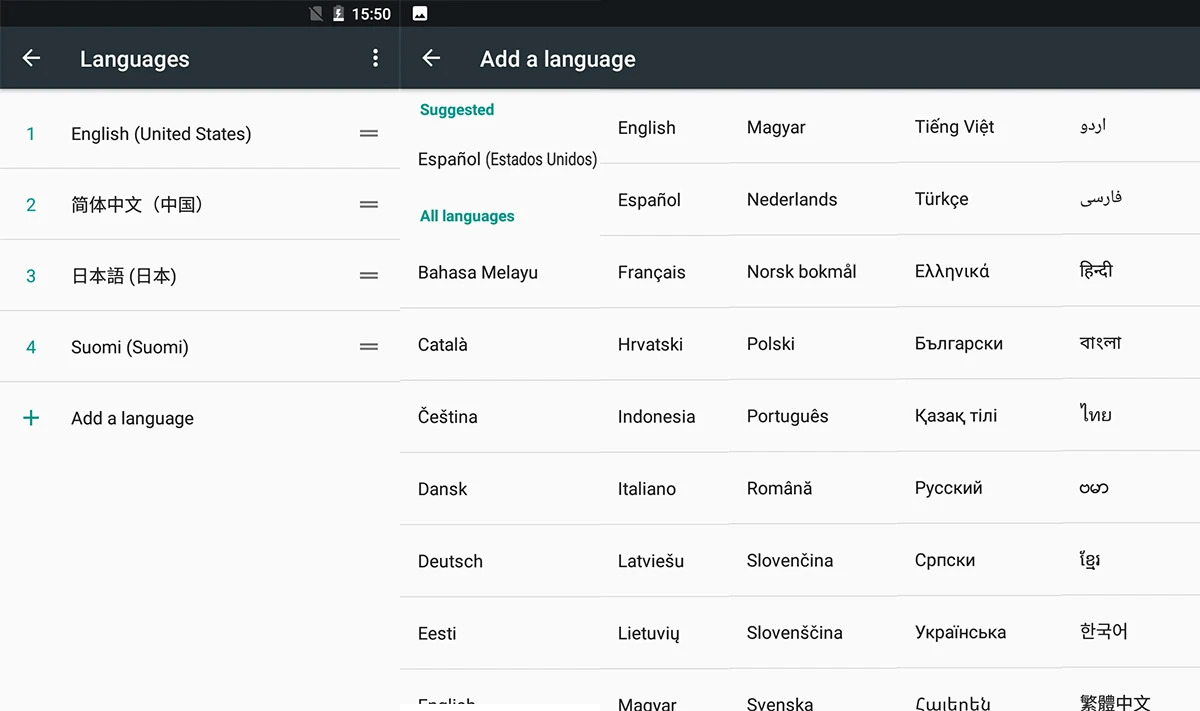
Task: Click the drag handle for Suomi (Suomi)
Action: coord(369,346)
